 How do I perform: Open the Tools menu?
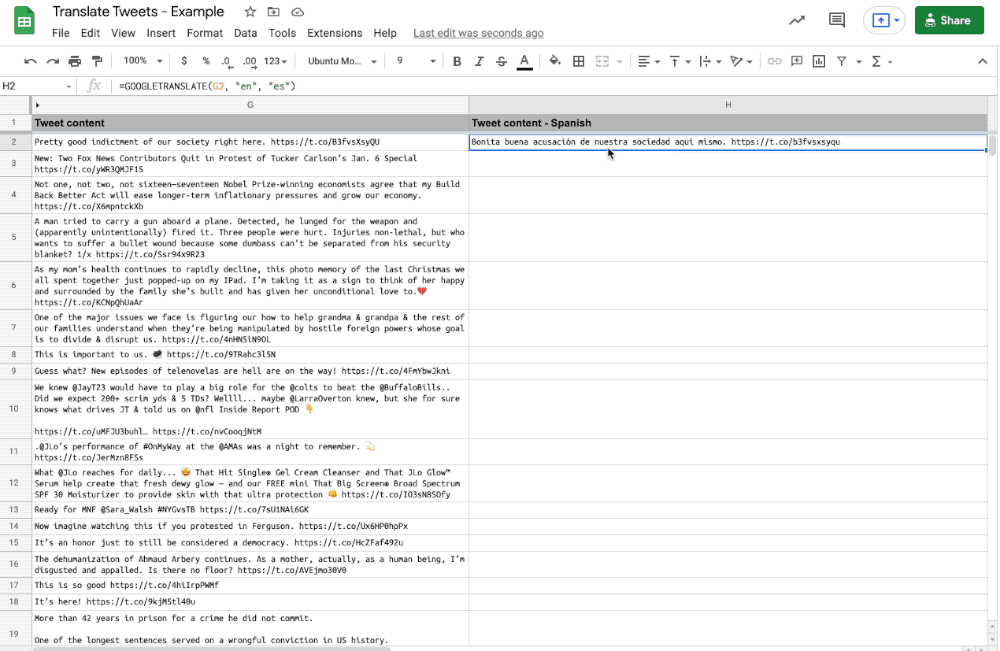click(x=282, y=33)
